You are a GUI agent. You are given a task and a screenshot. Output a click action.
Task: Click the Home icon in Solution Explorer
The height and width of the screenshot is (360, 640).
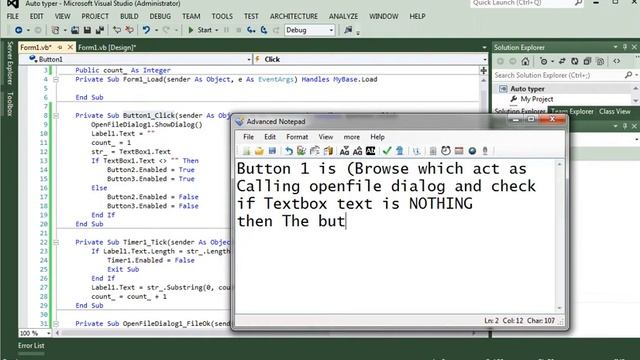[x=525, y=62]
